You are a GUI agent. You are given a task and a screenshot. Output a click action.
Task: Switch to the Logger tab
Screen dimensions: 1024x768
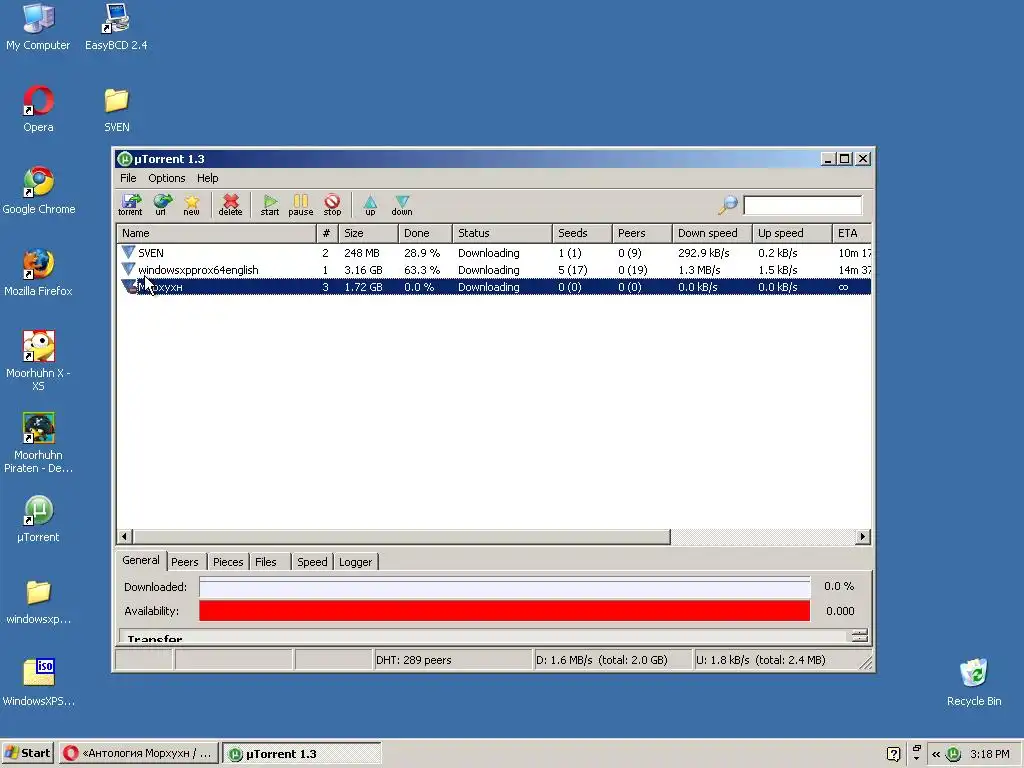tap(355, 562)
